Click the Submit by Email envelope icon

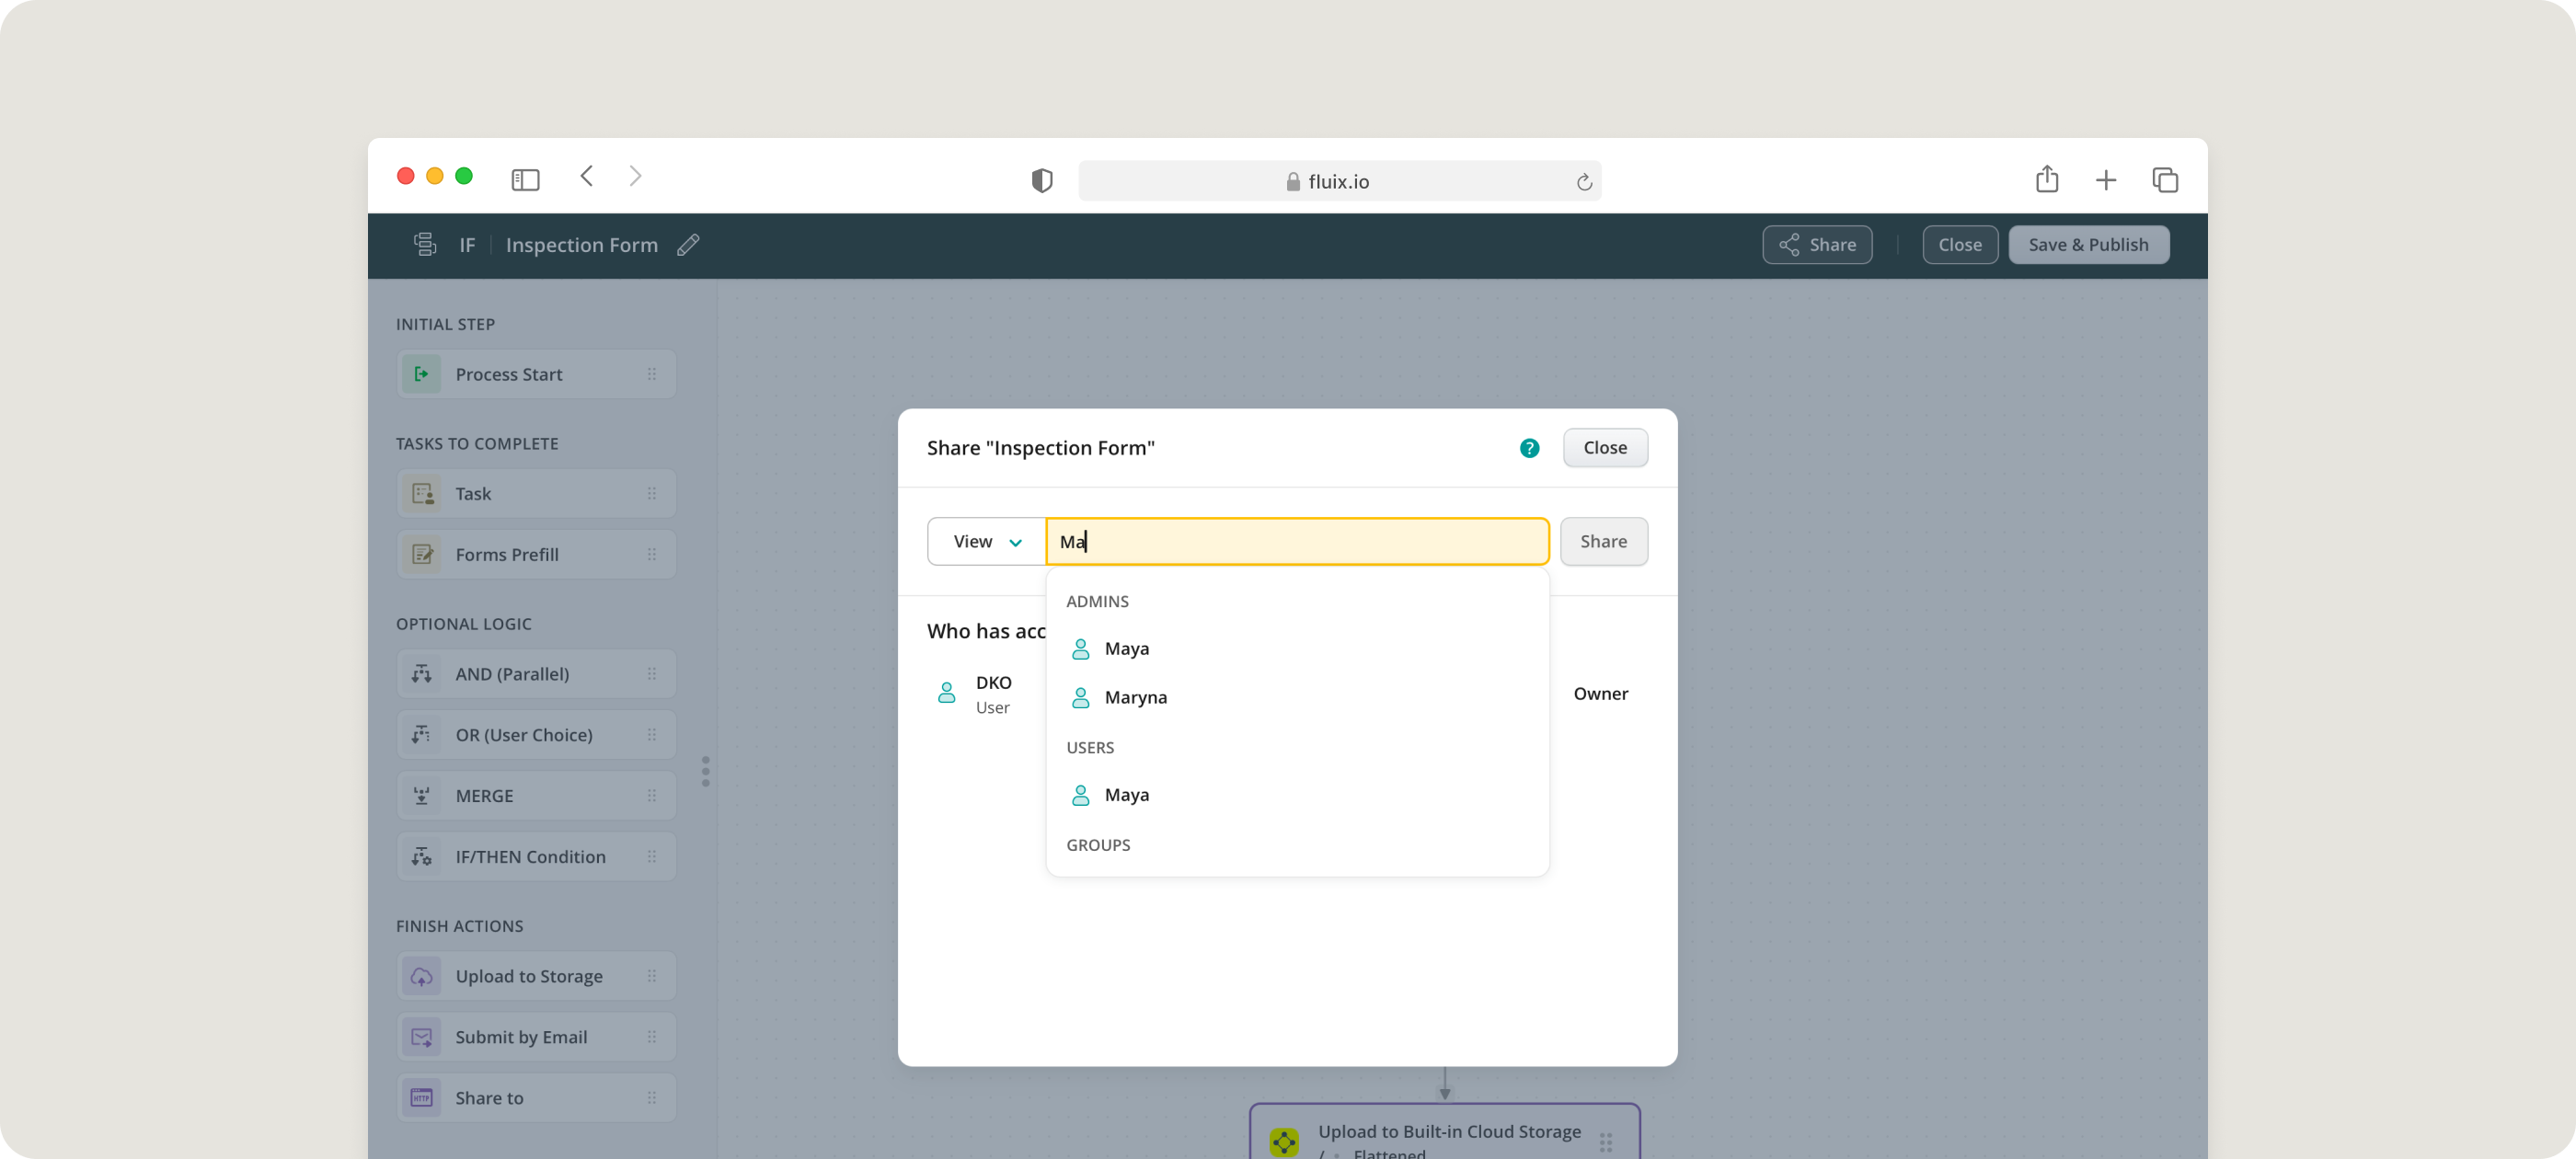(422, 1037)
